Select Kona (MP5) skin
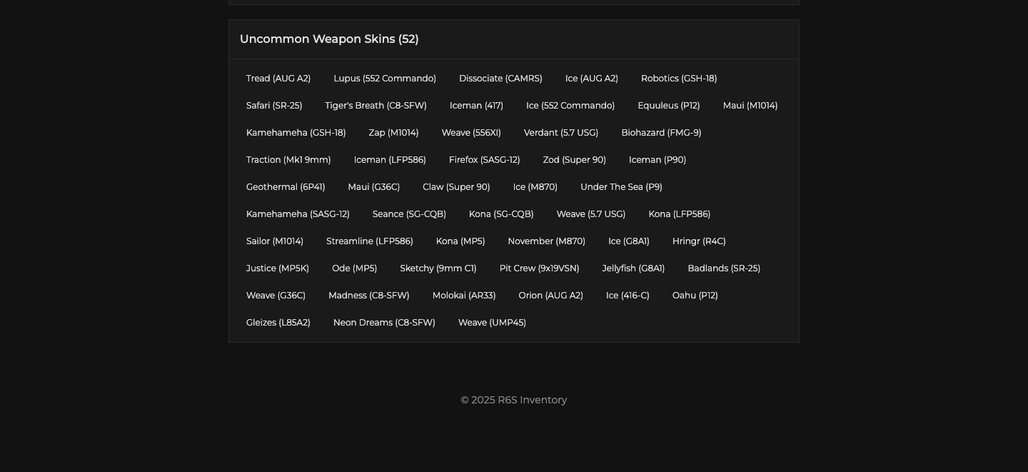 (x=460, y=241)
